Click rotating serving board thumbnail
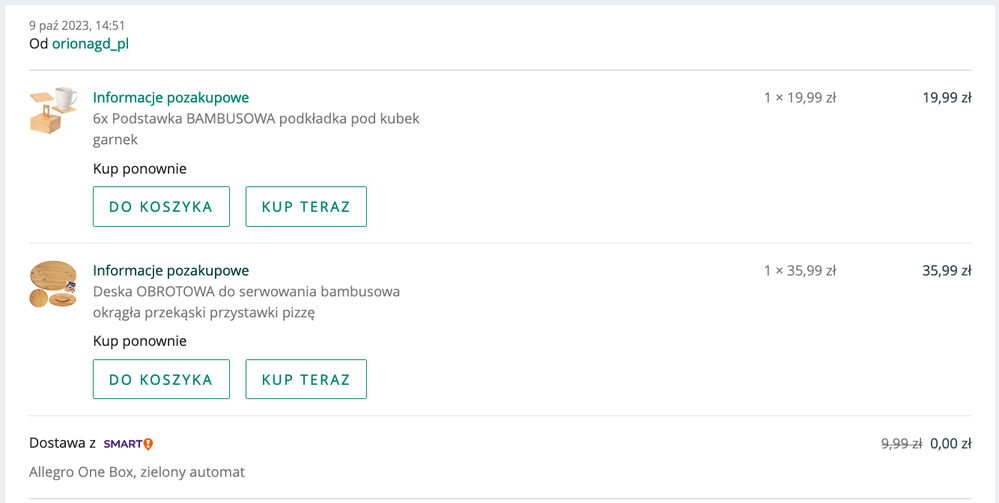This screenshot has height=503, width=999. 54,284
